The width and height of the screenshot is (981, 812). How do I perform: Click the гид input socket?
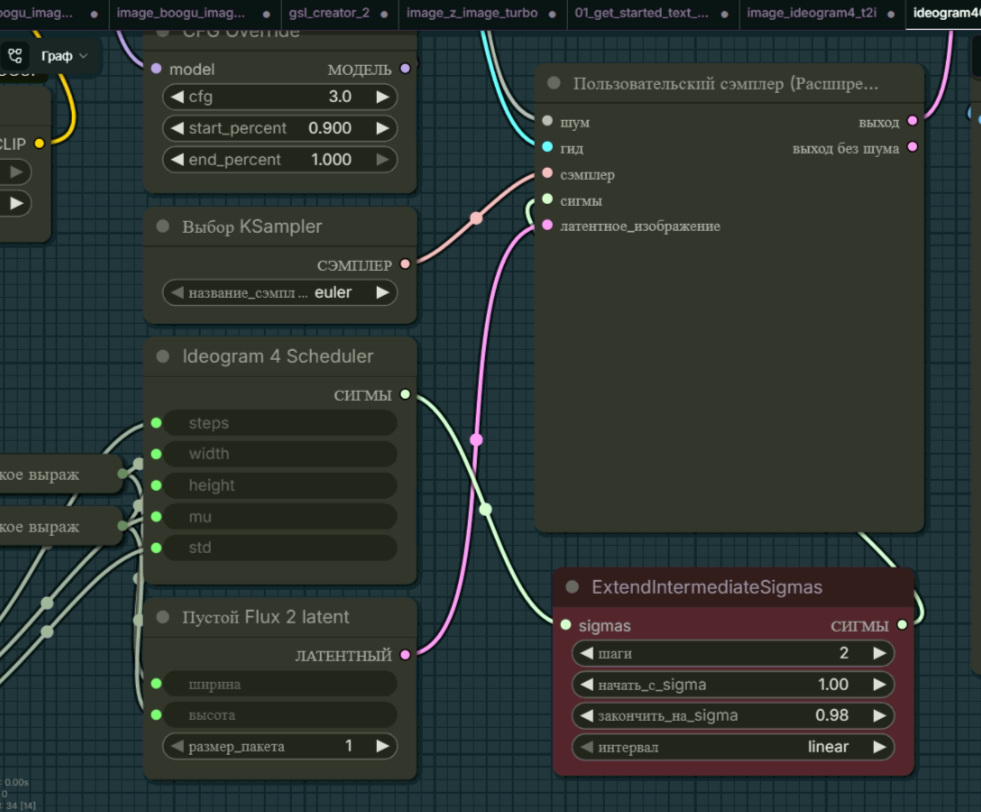click(547, 147)
